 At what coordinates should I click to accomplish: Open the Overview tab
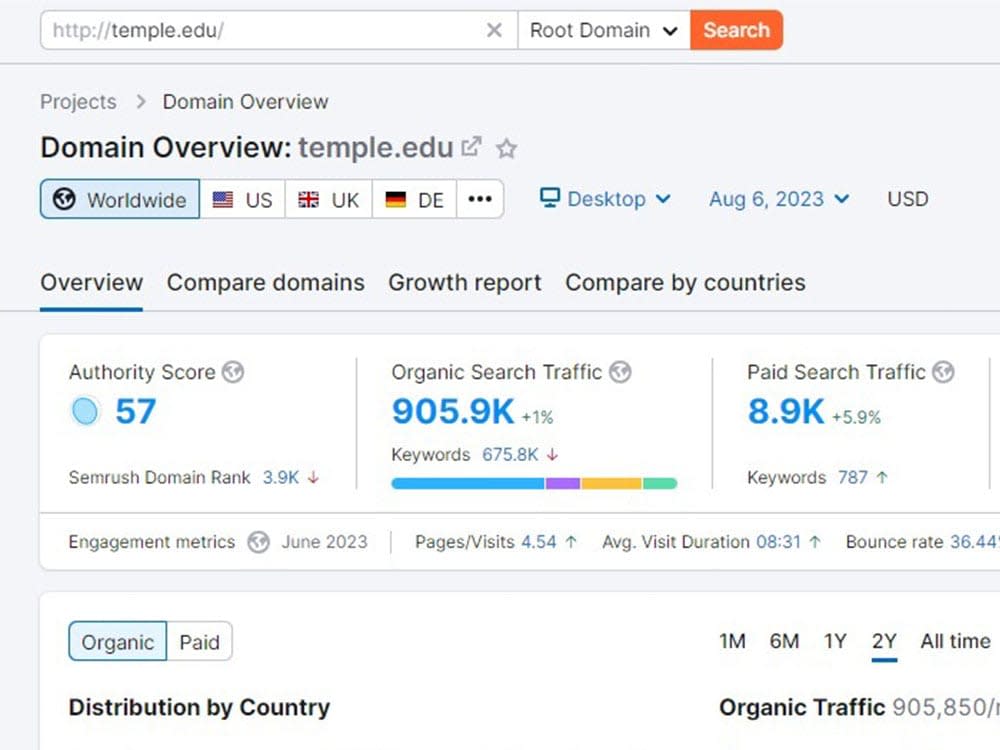coord(91,283)
